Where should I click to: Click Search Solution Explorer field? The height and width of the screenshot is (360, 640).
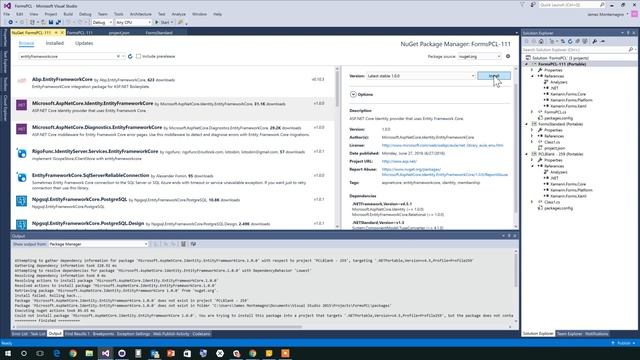point(576,50)
